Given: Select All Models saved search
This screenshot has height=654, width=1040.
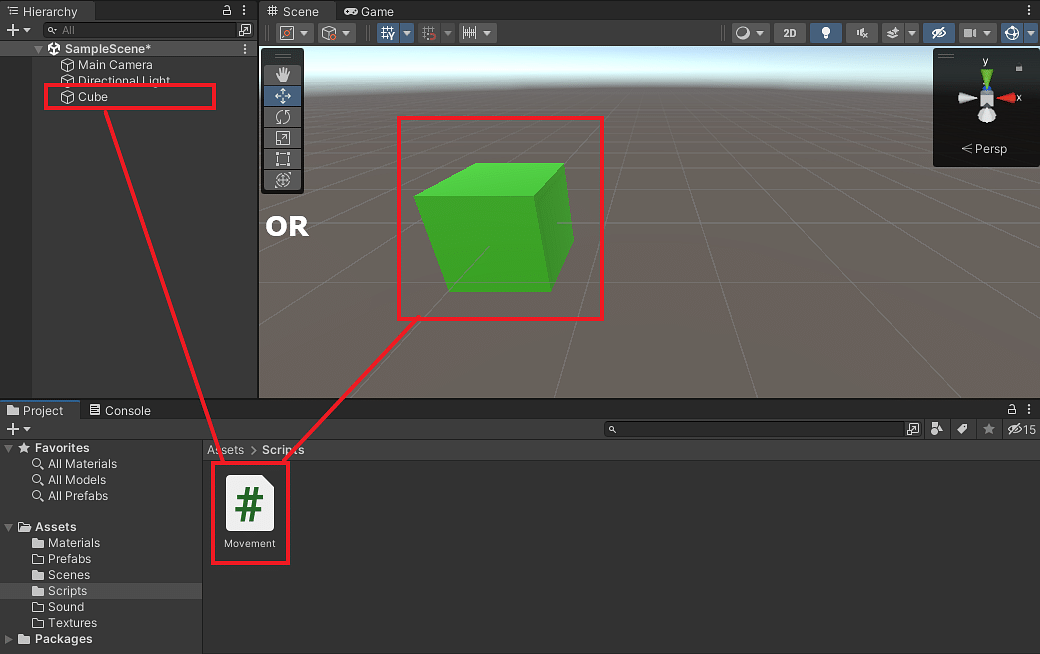Looking at the screenshot, I should point(70,480).
